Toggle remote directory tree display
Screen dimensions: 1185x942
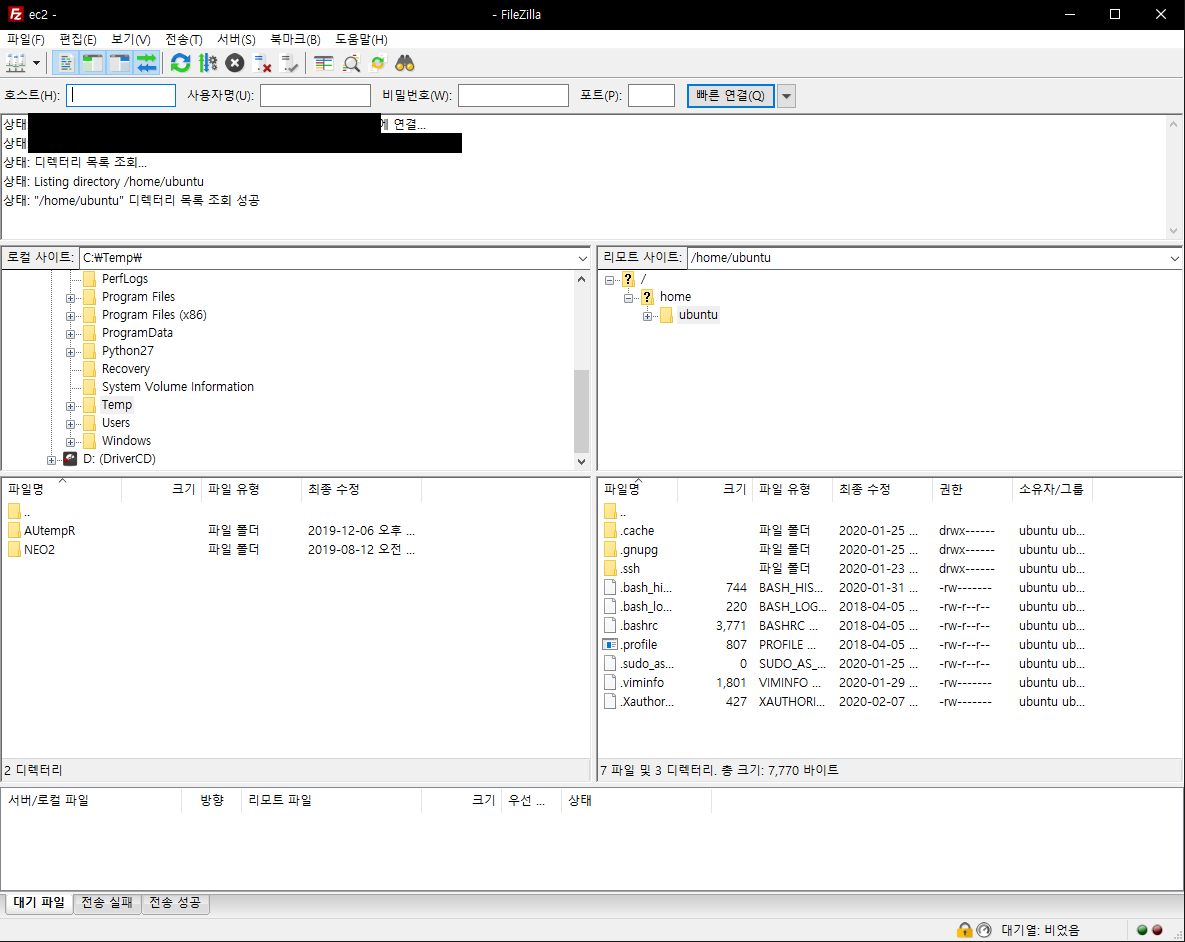(x=120, y=64)
